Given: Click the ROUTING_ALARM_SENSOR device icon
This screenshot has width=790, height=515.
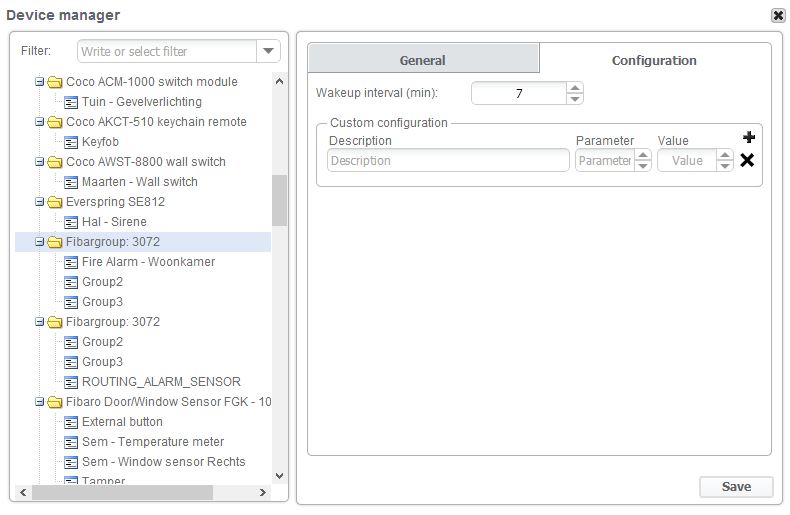Looking at the screenshot, I should point(71,382).
